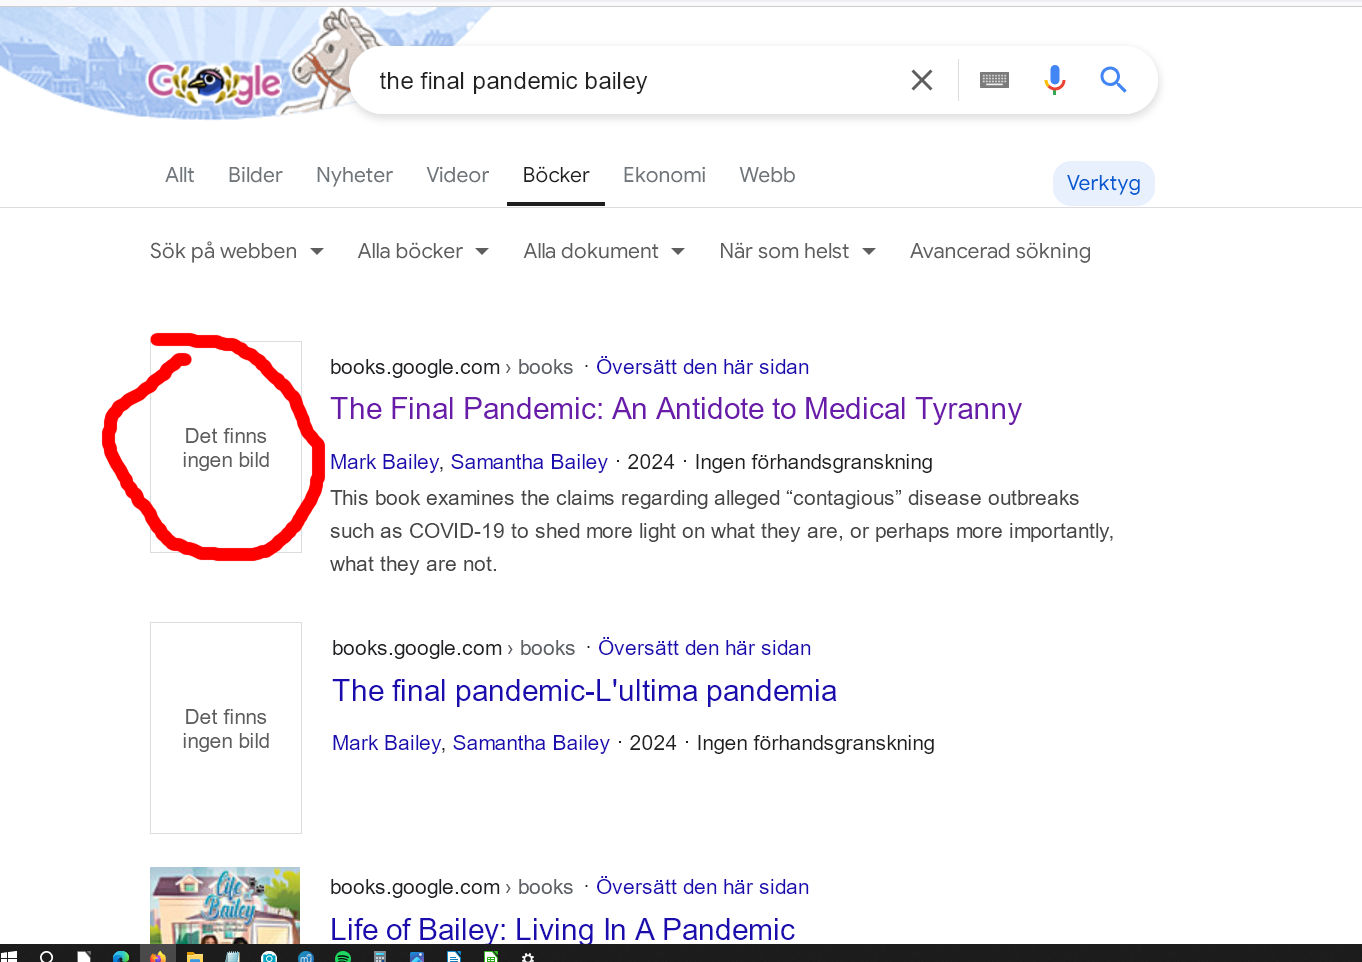
Task: Click Samantha Bailey under L'ultima pandemia result
Action: click(x=531, y=743)
